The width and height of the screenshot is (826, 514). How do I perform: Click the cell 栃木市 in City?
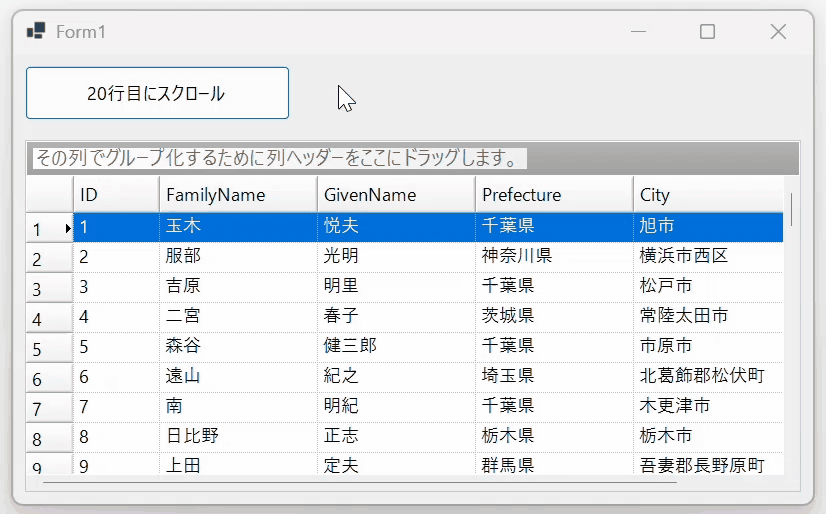click(708, 438)
